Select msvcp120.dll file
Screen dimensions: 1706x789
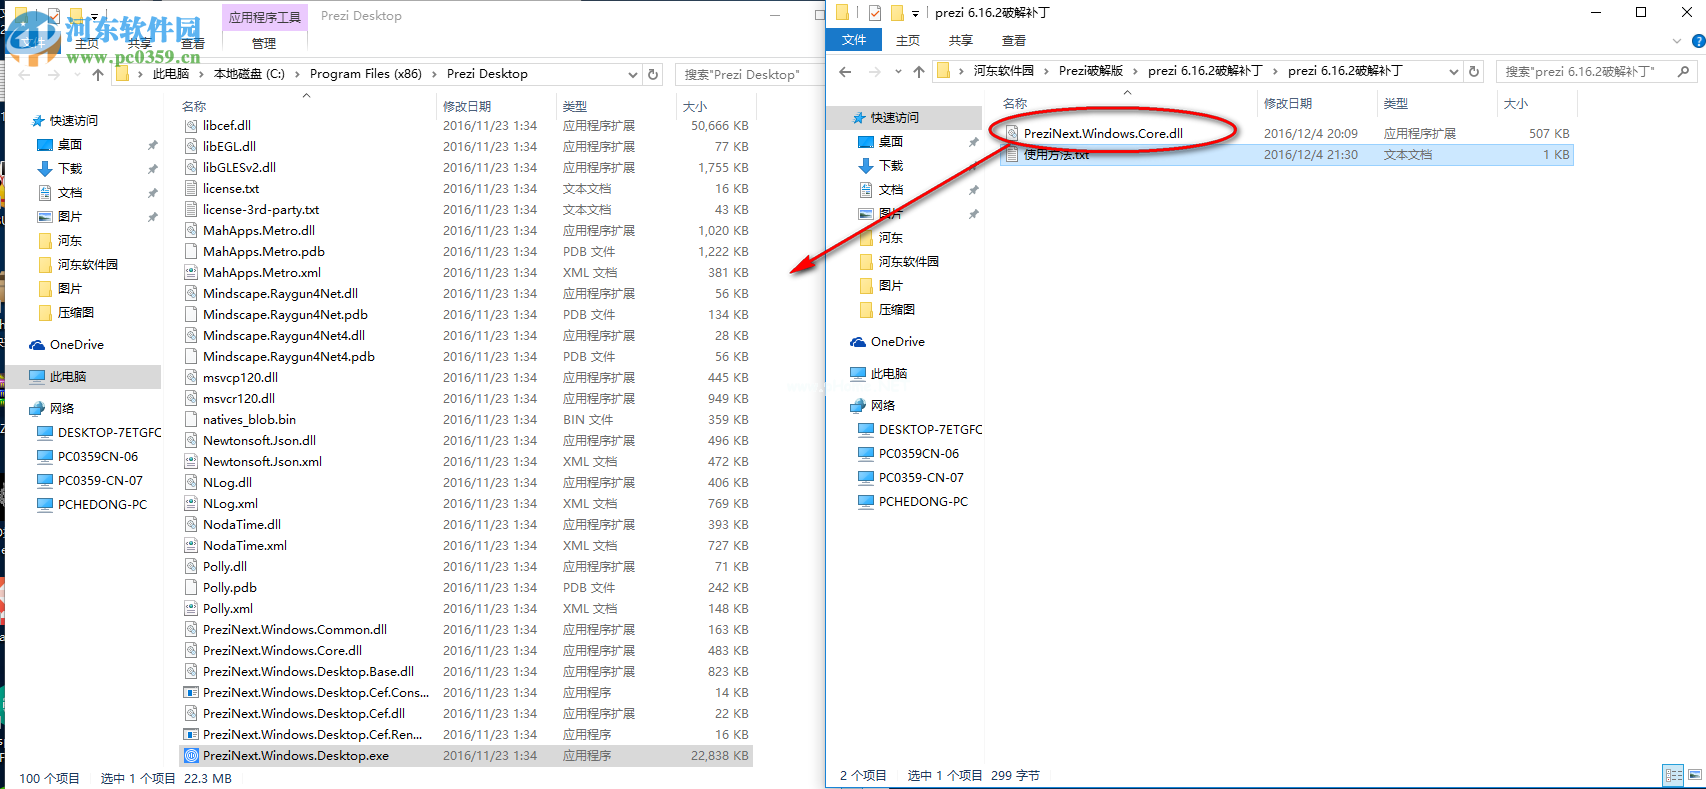point(240,377)
